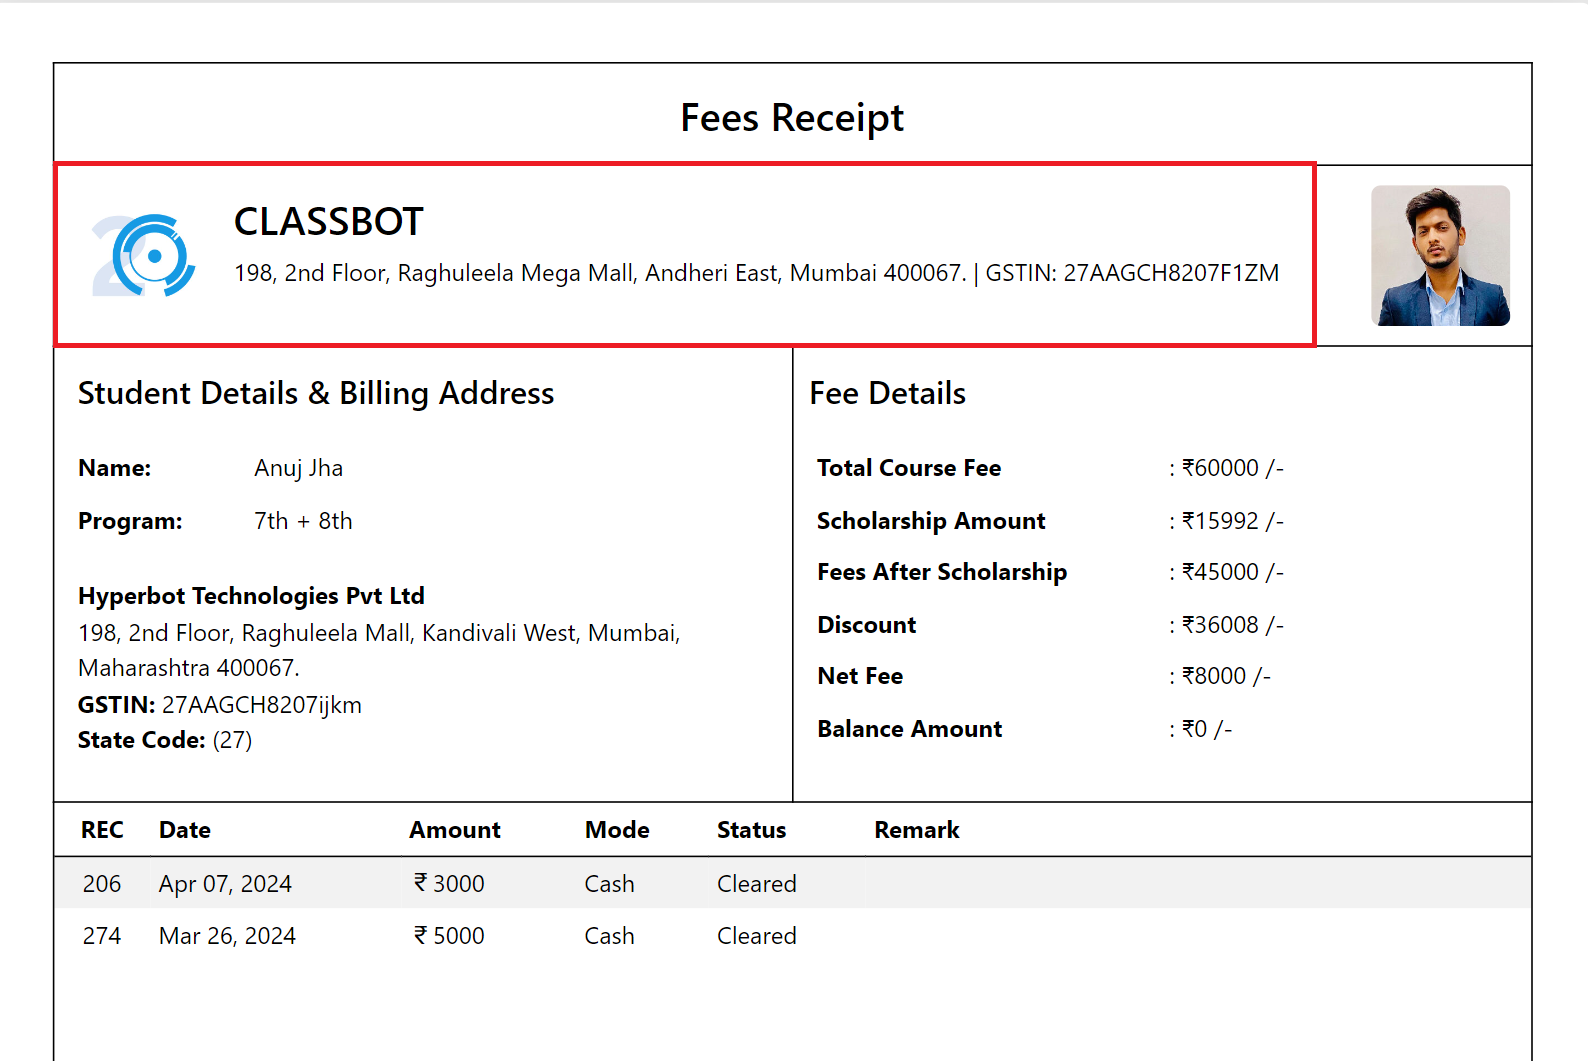The width and height of the screenshot is (1588, 1061).
Task: Click the student profile photo
Action: click(x=1440, y=255)
